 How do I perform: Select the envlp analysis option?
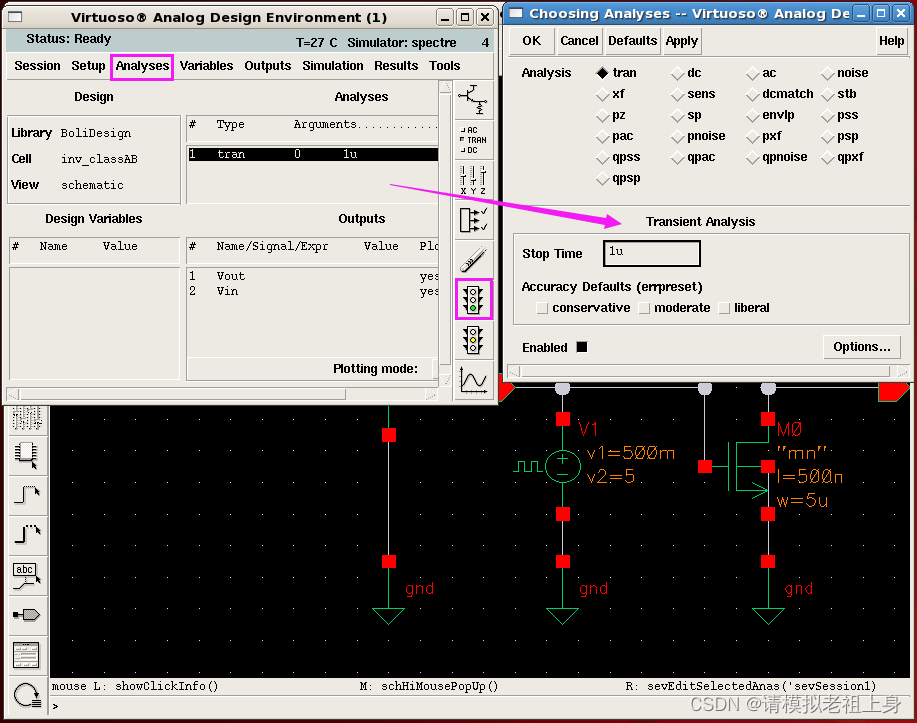[752, 115]
